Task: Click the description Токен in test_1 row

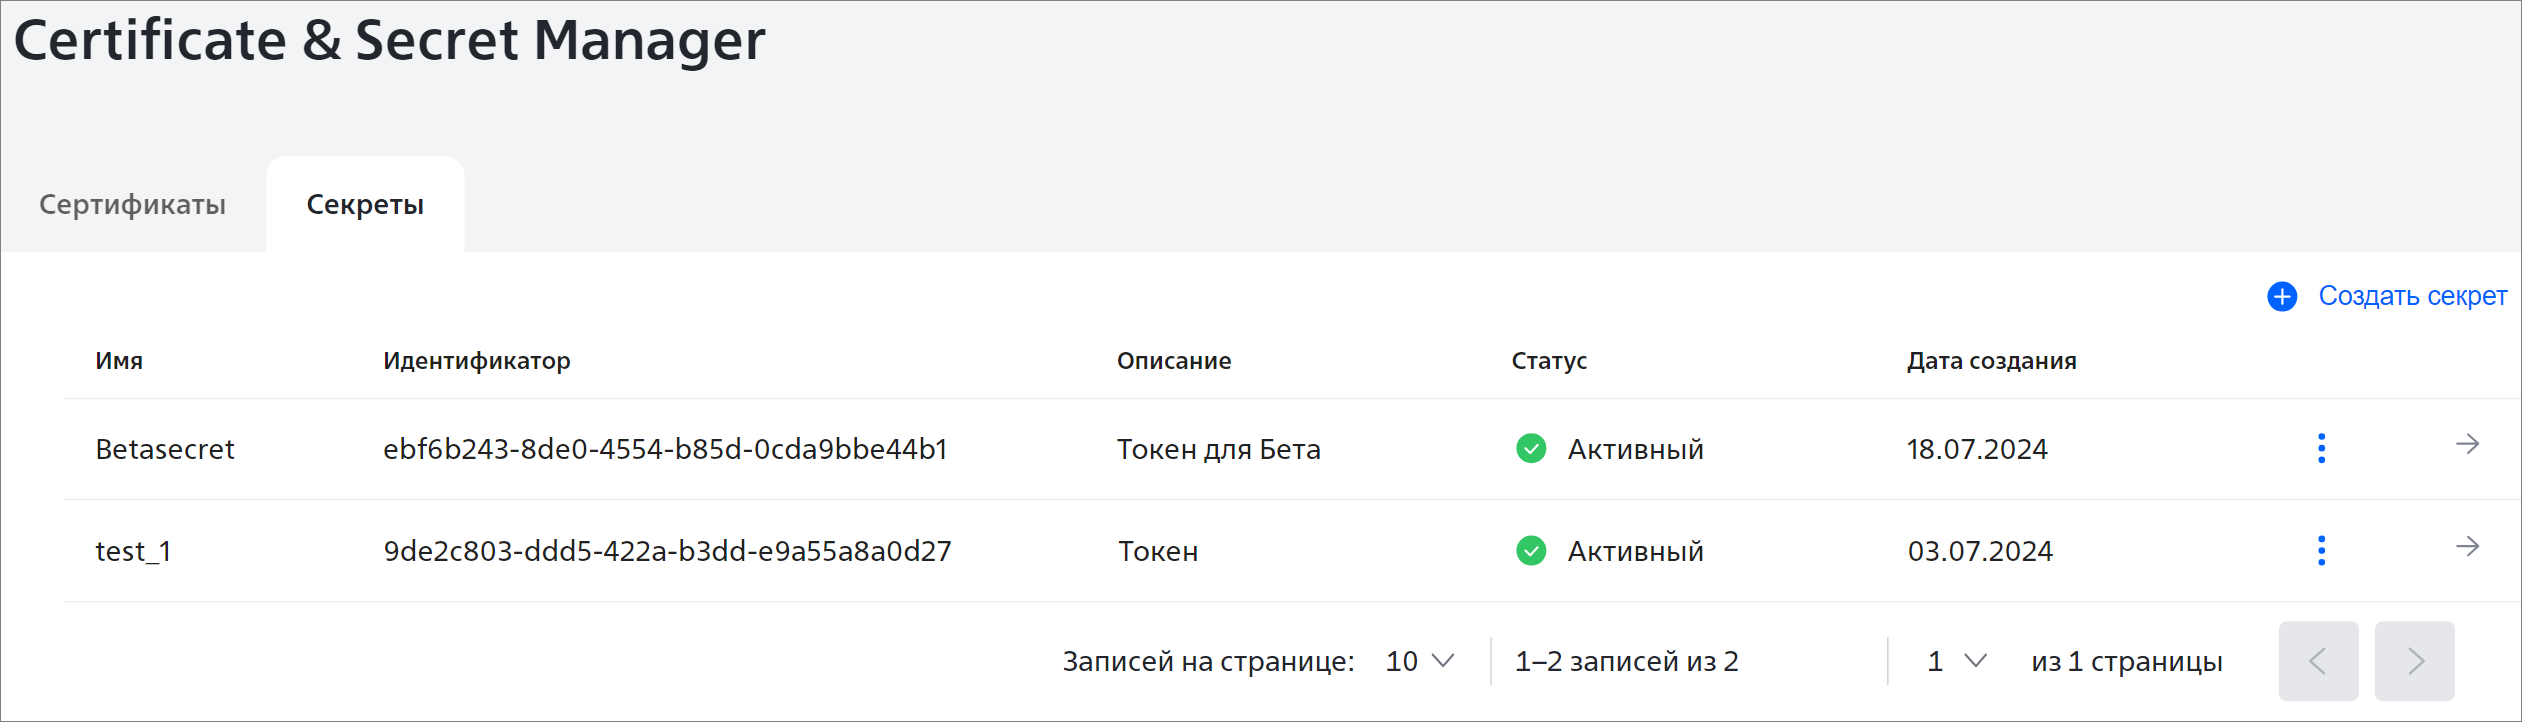Action: pos(1157,551)
